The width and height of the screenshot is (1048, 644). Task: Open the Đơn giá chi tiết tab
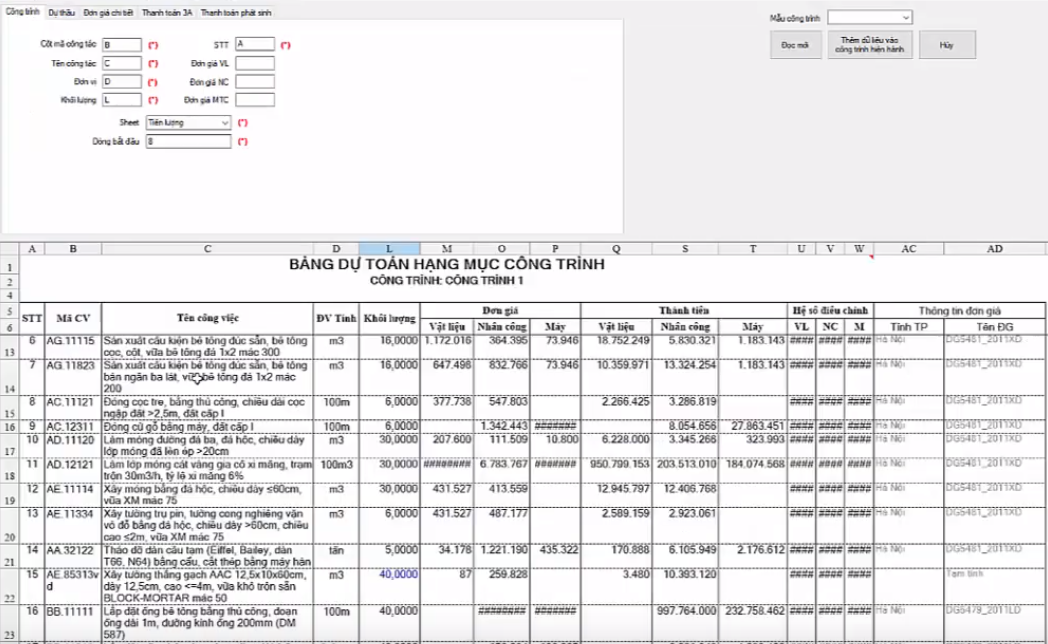click(x=110, y=13)
